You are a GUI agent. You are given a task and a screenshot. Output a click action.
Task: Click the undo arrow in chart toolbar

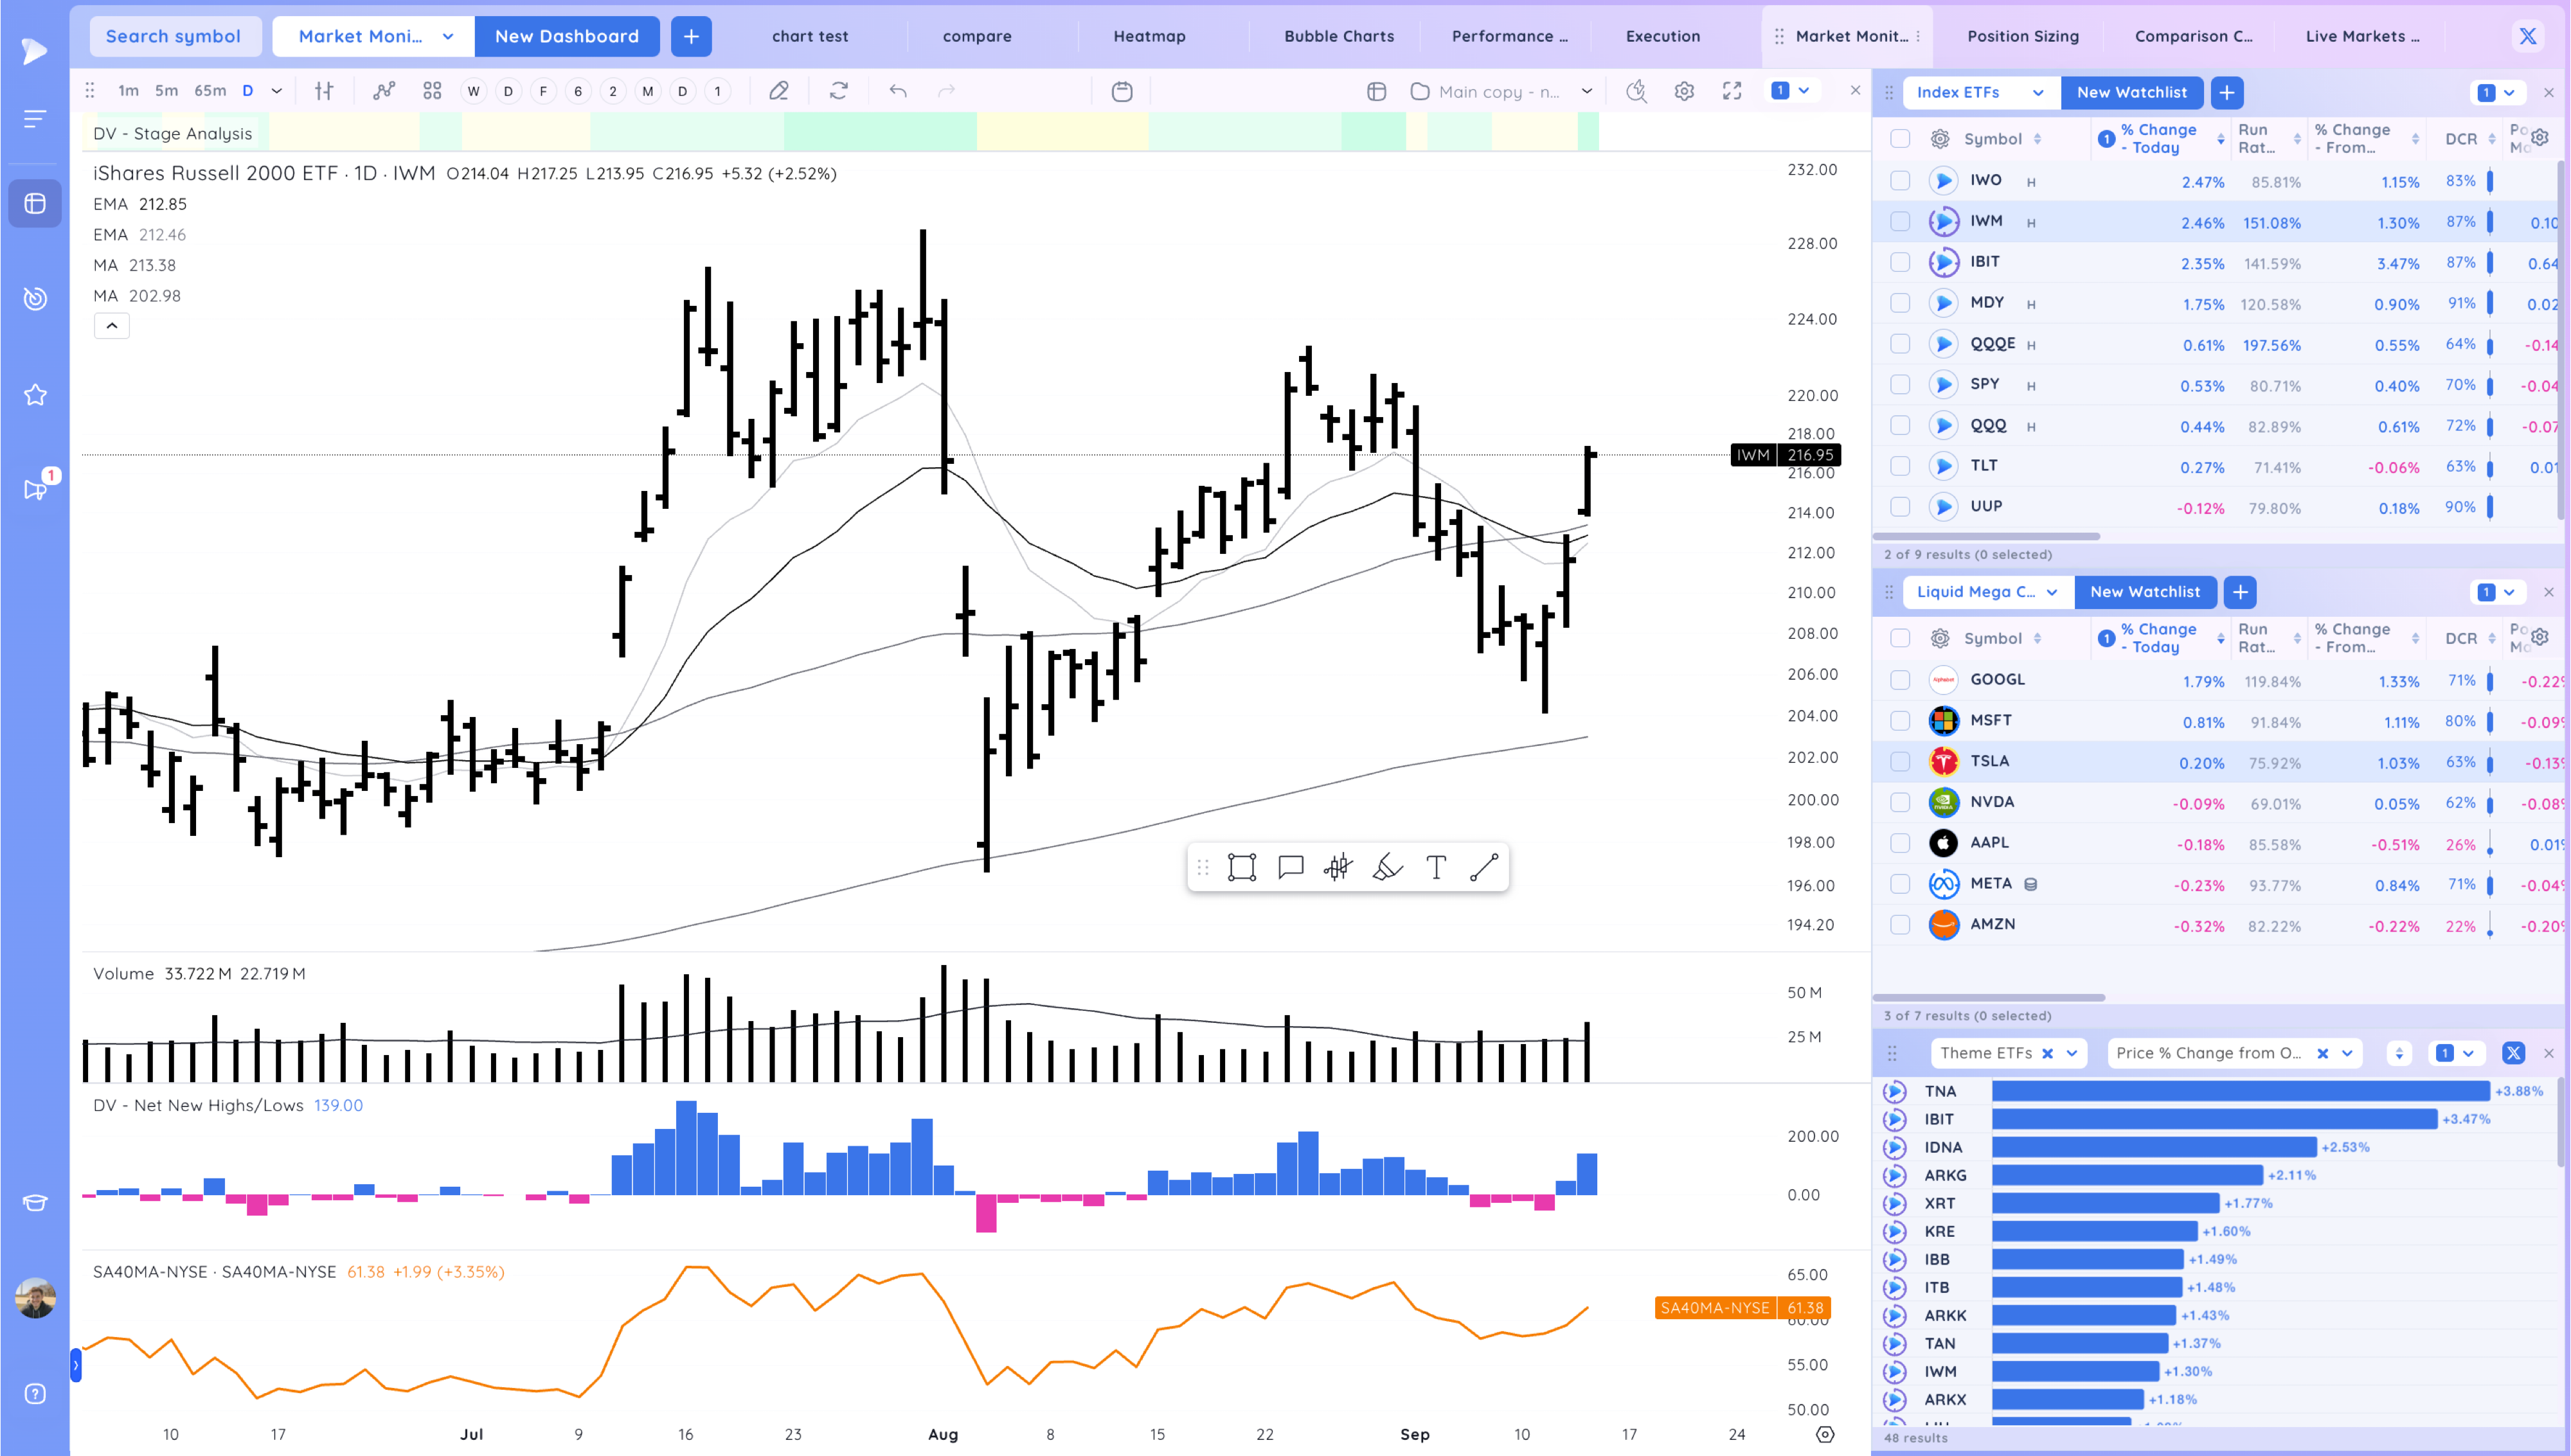(898, 91)
